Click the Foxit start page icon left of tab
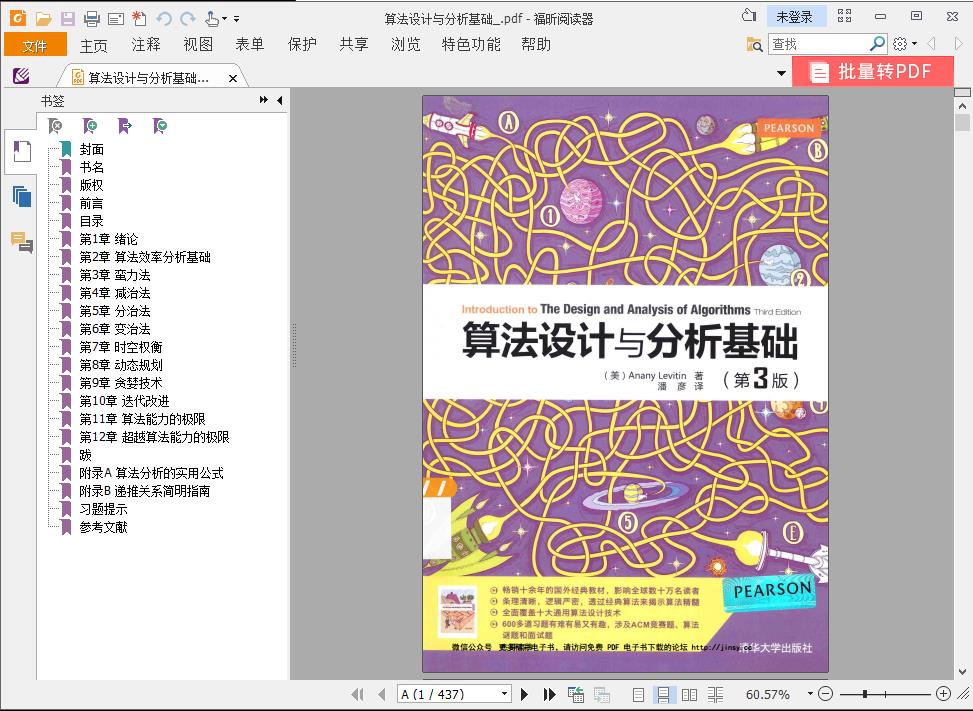This screenshot has height=711, width=973. 21,76
